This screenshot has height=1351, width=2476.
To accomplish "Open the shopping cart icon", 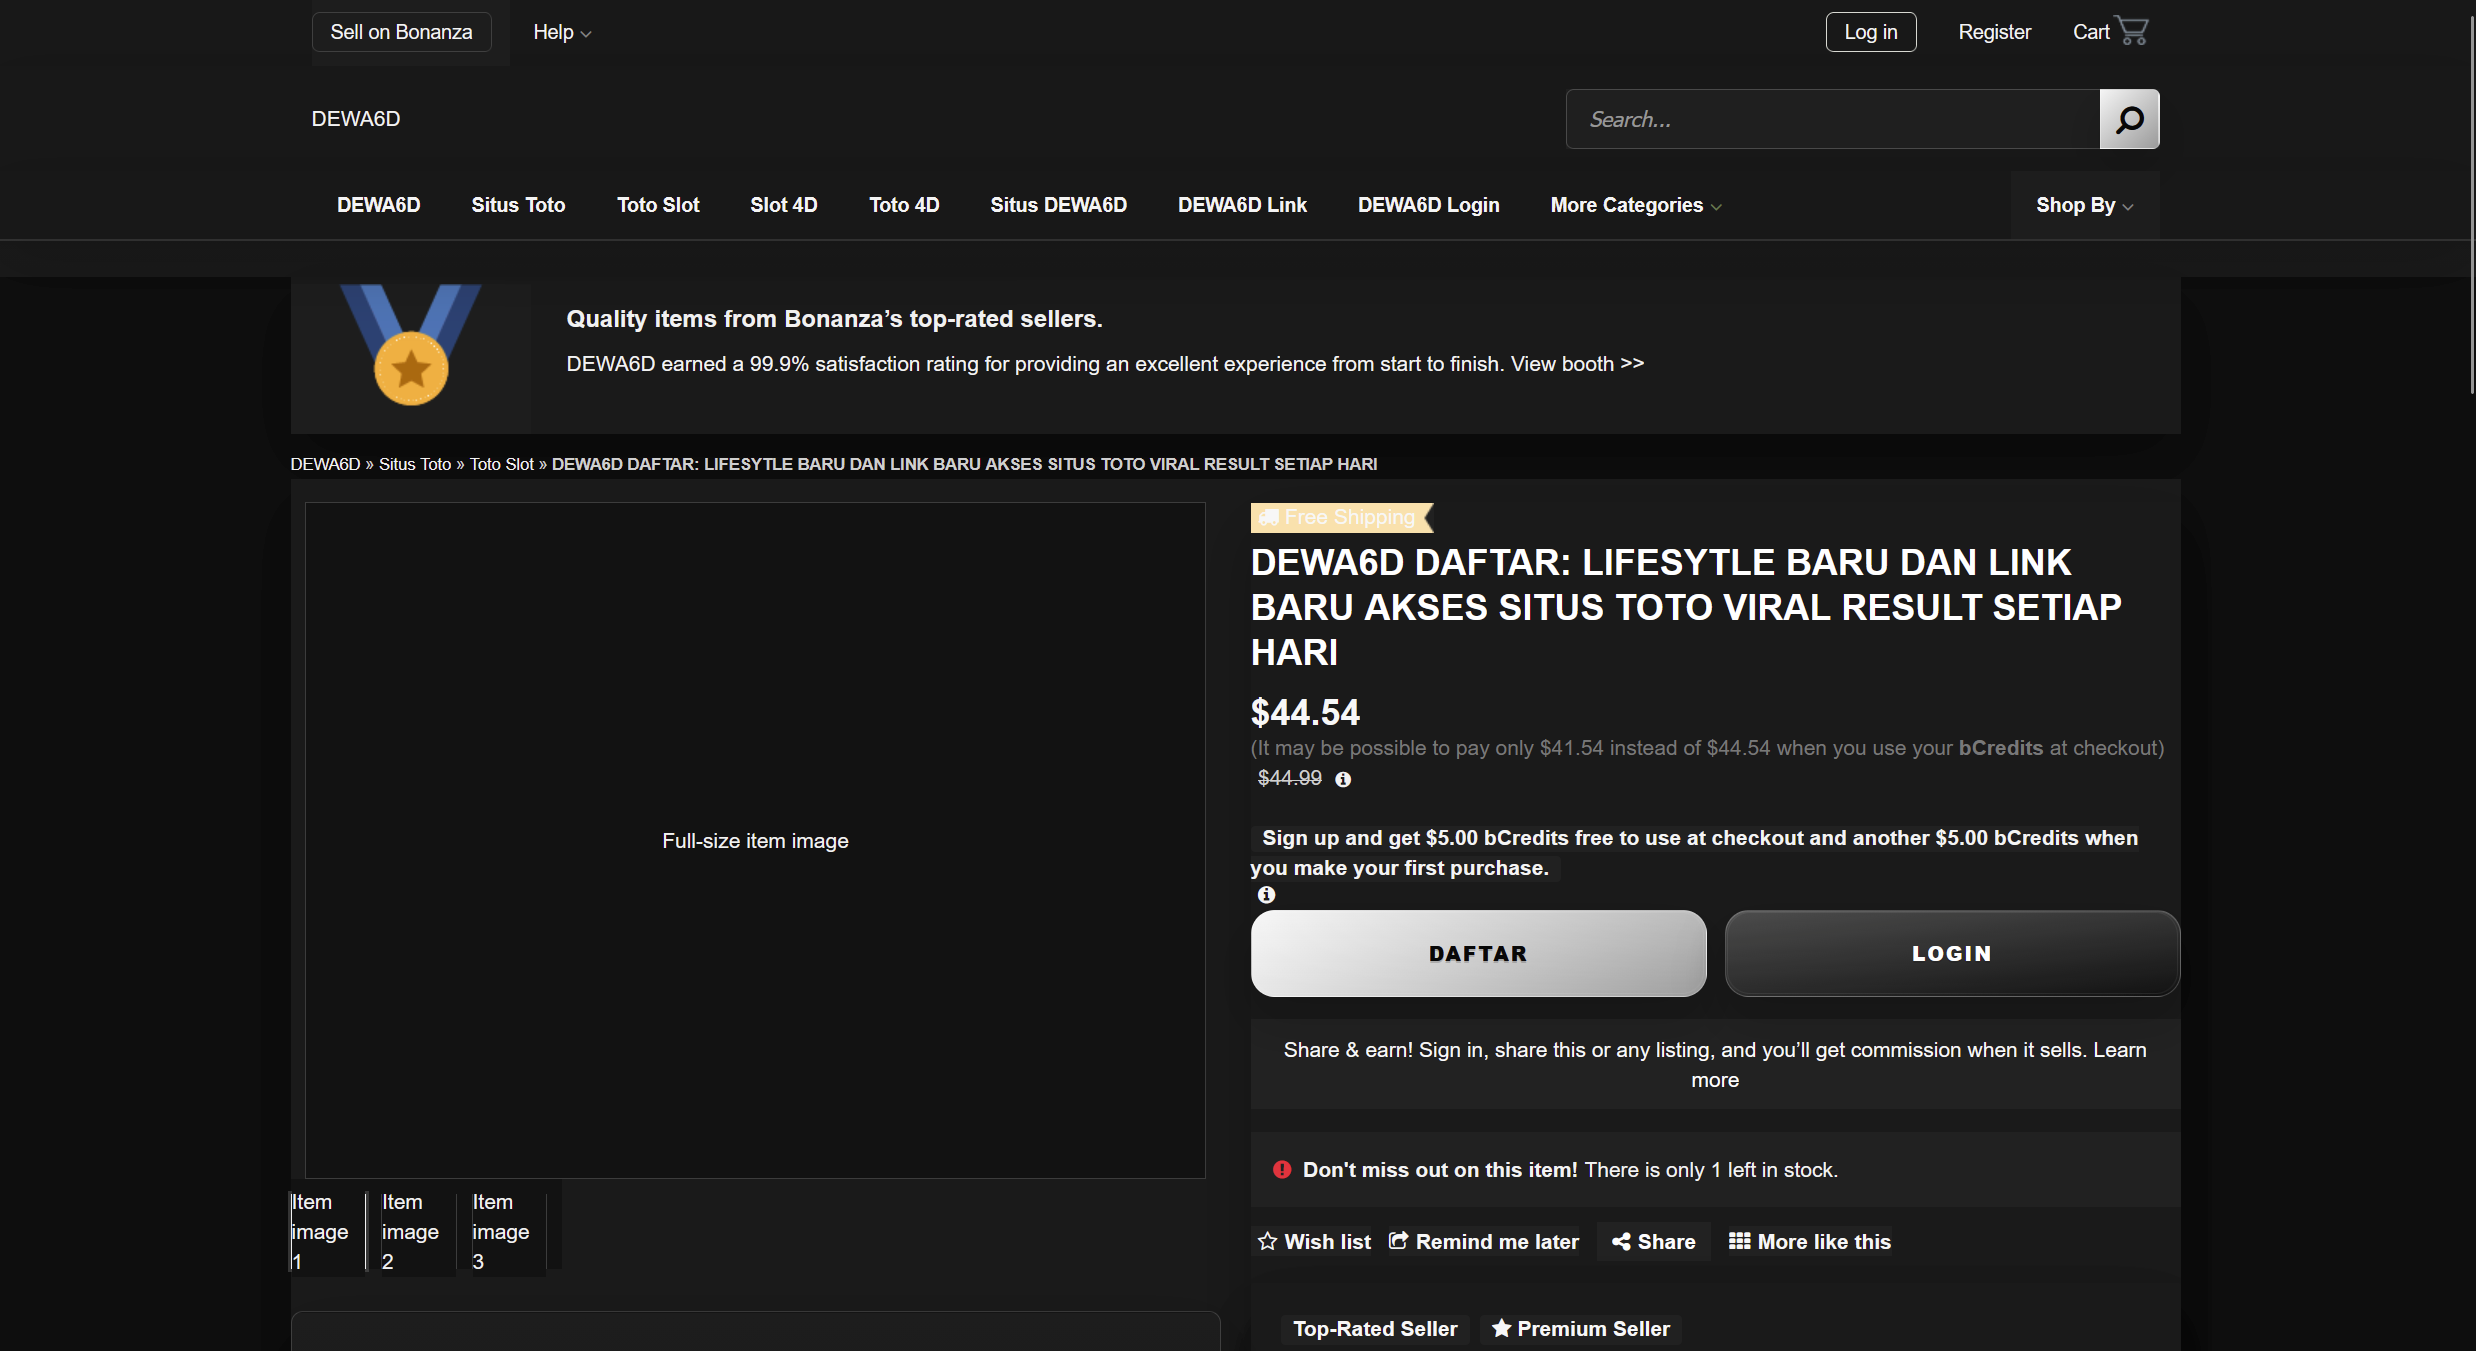I will pos(2132,31).
